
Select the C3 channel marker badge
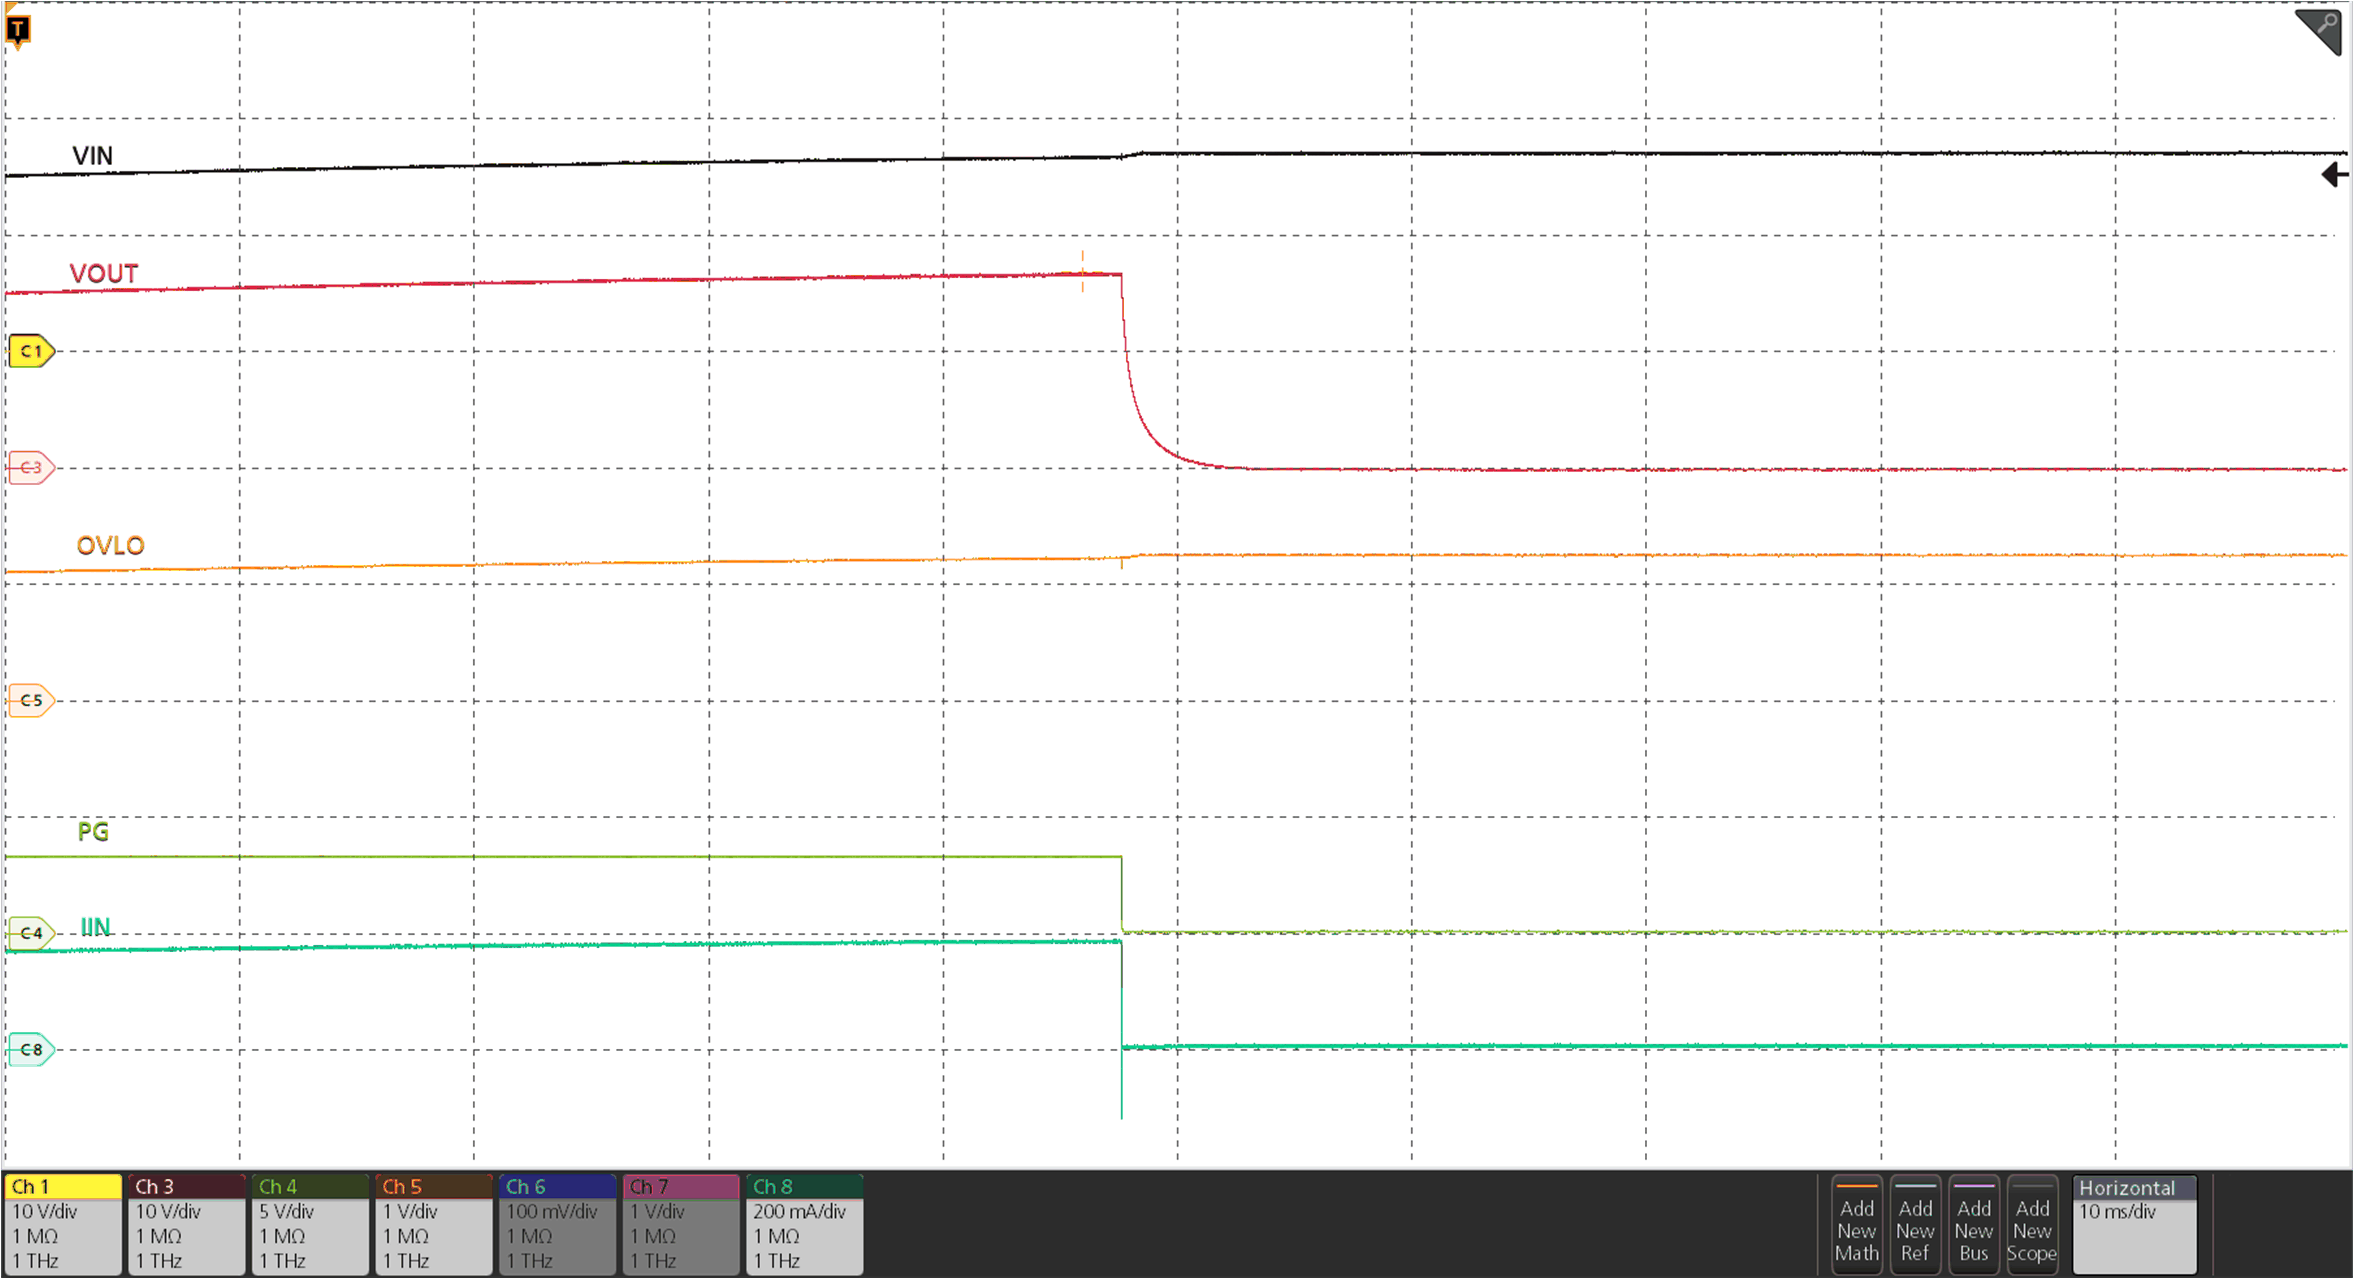click(x=30, y=468)
